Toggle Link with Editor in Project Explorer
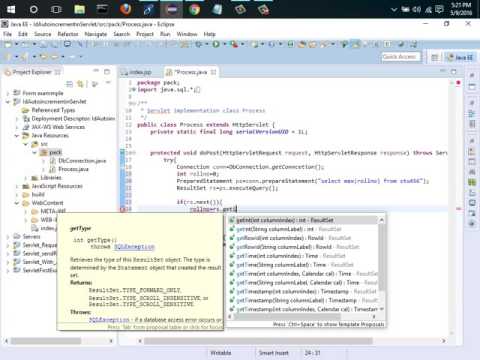Screen dimensions: 480x360 point(80,84)
